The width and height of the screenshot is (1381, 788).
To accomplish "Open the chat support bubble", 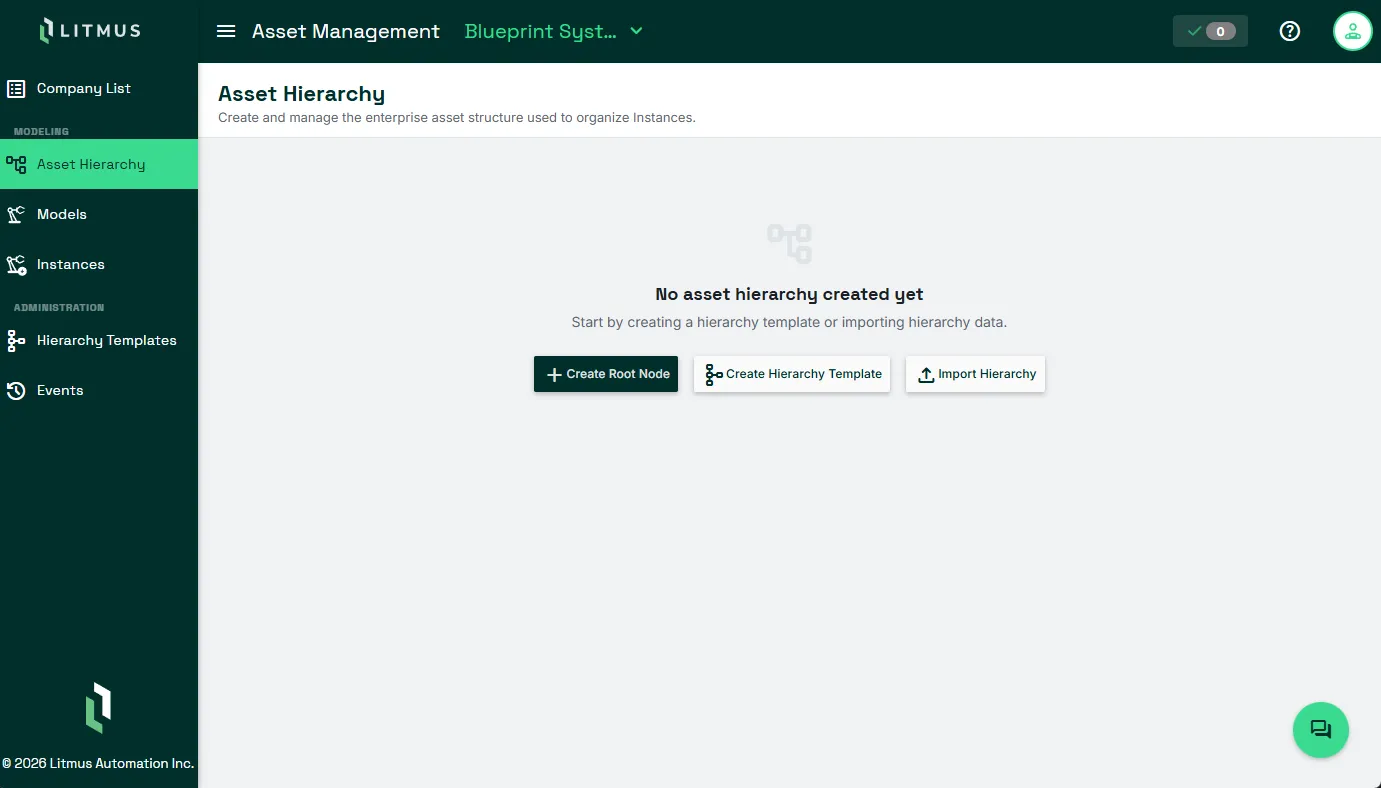I will [1321, 730].
